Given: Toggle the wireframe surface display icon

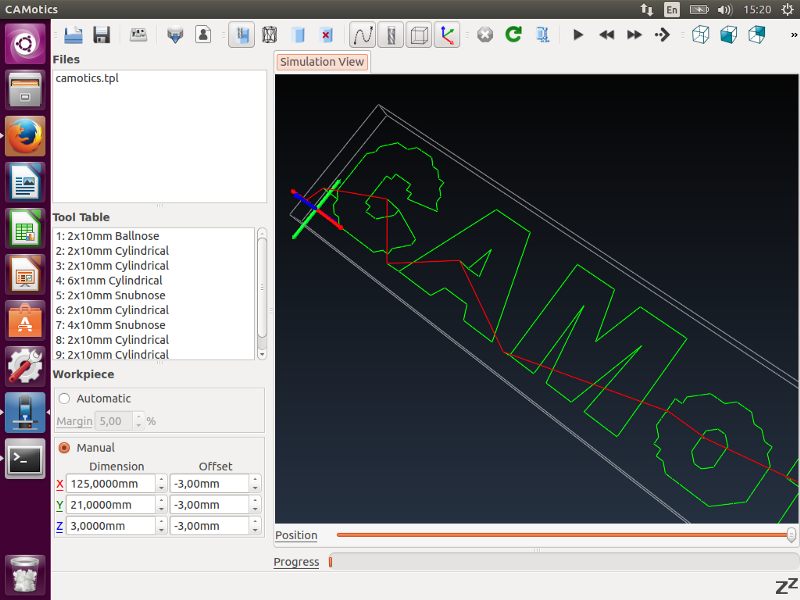Looking at the screenshot, I should coord(269,35).
